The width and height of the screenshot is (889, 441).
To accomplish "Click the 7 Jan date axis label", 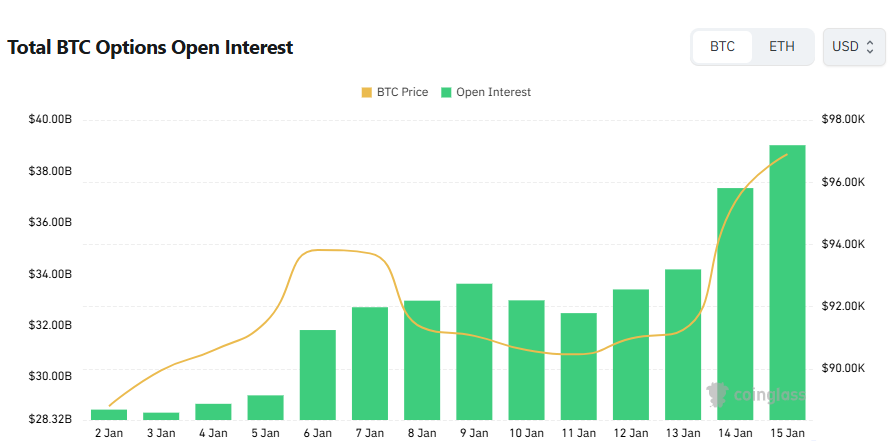I will [x=369, y=433].
